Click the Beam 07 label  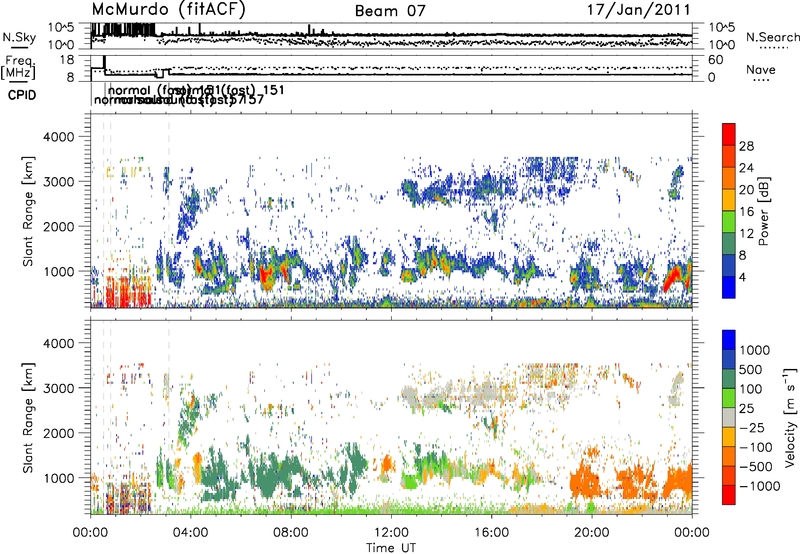click(x=390, y=11)
